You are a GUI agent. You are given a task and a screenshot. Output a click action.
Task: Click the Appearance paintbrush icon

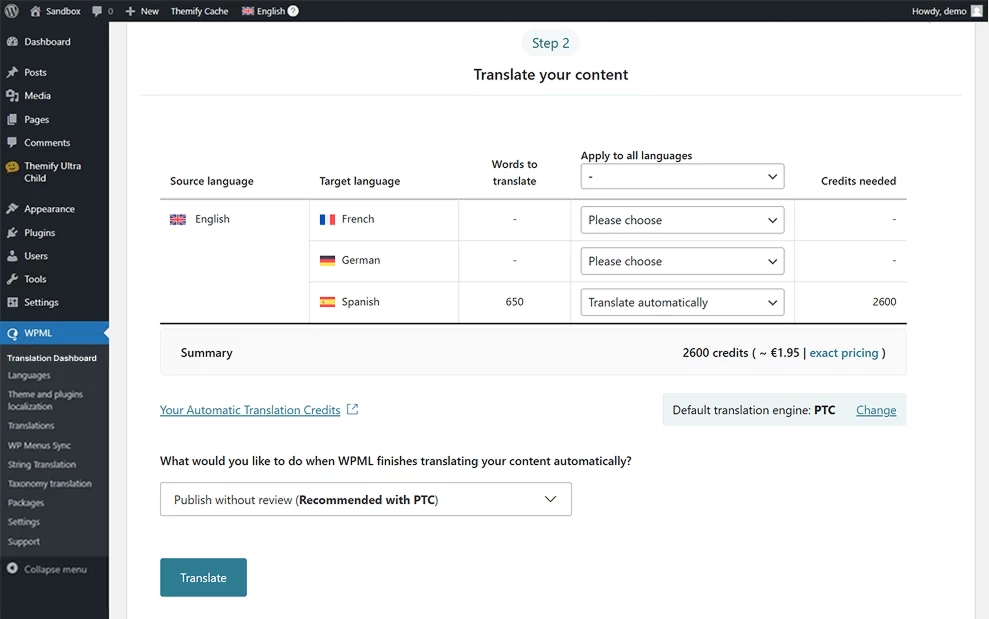pos(12,209)
